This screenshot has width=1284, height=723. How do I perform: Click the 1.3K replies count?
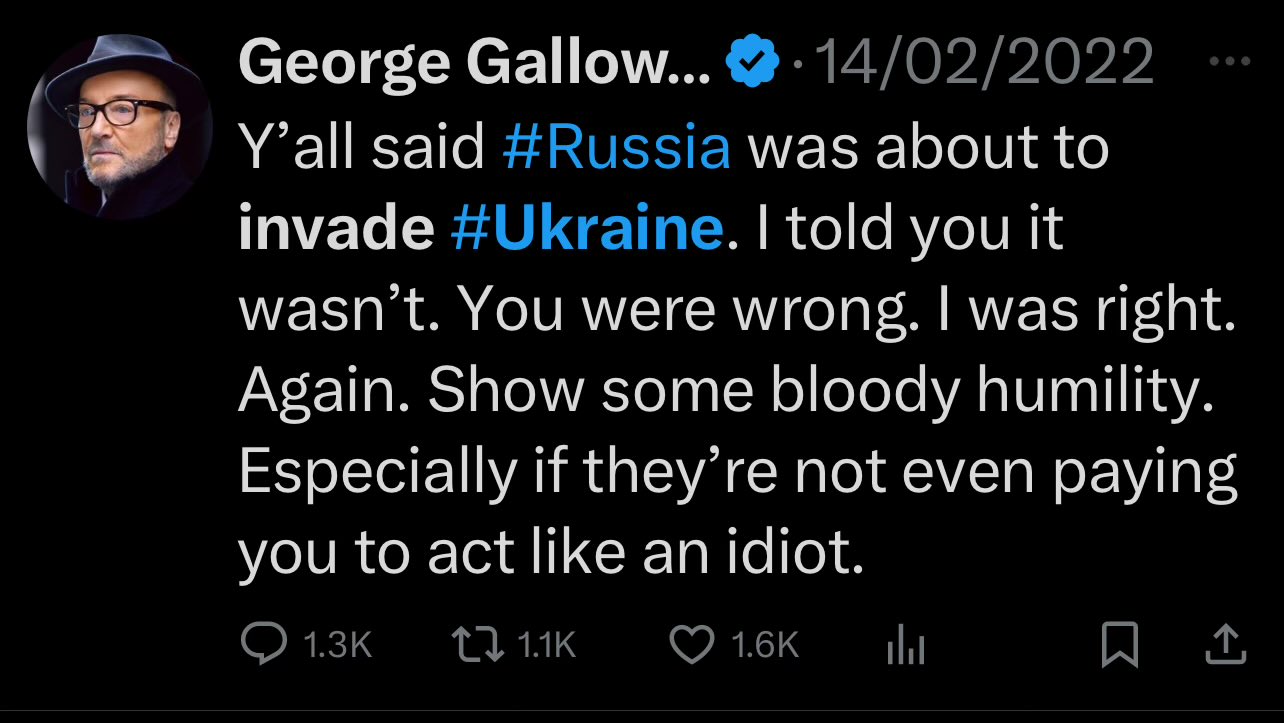[336, 646]
